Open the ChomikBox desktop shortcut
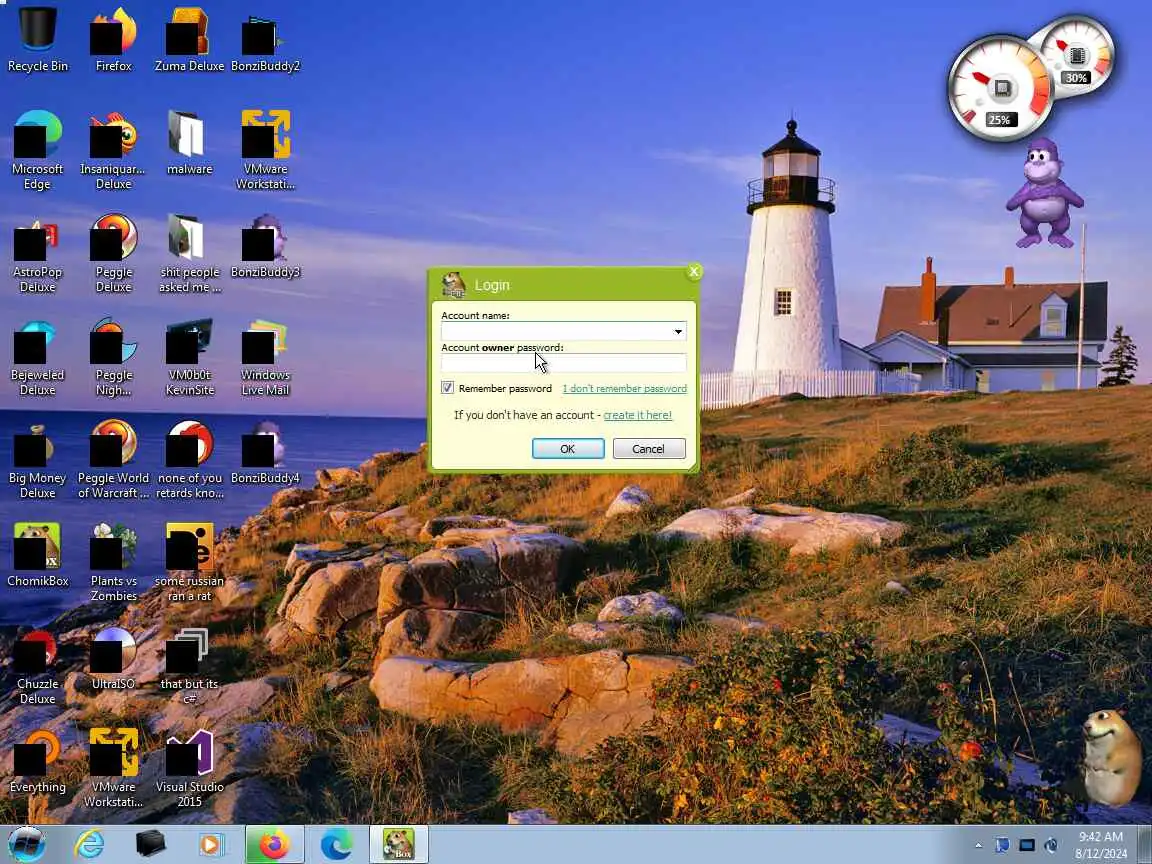This screenshot has height=864, width=1152. point(37,554)
